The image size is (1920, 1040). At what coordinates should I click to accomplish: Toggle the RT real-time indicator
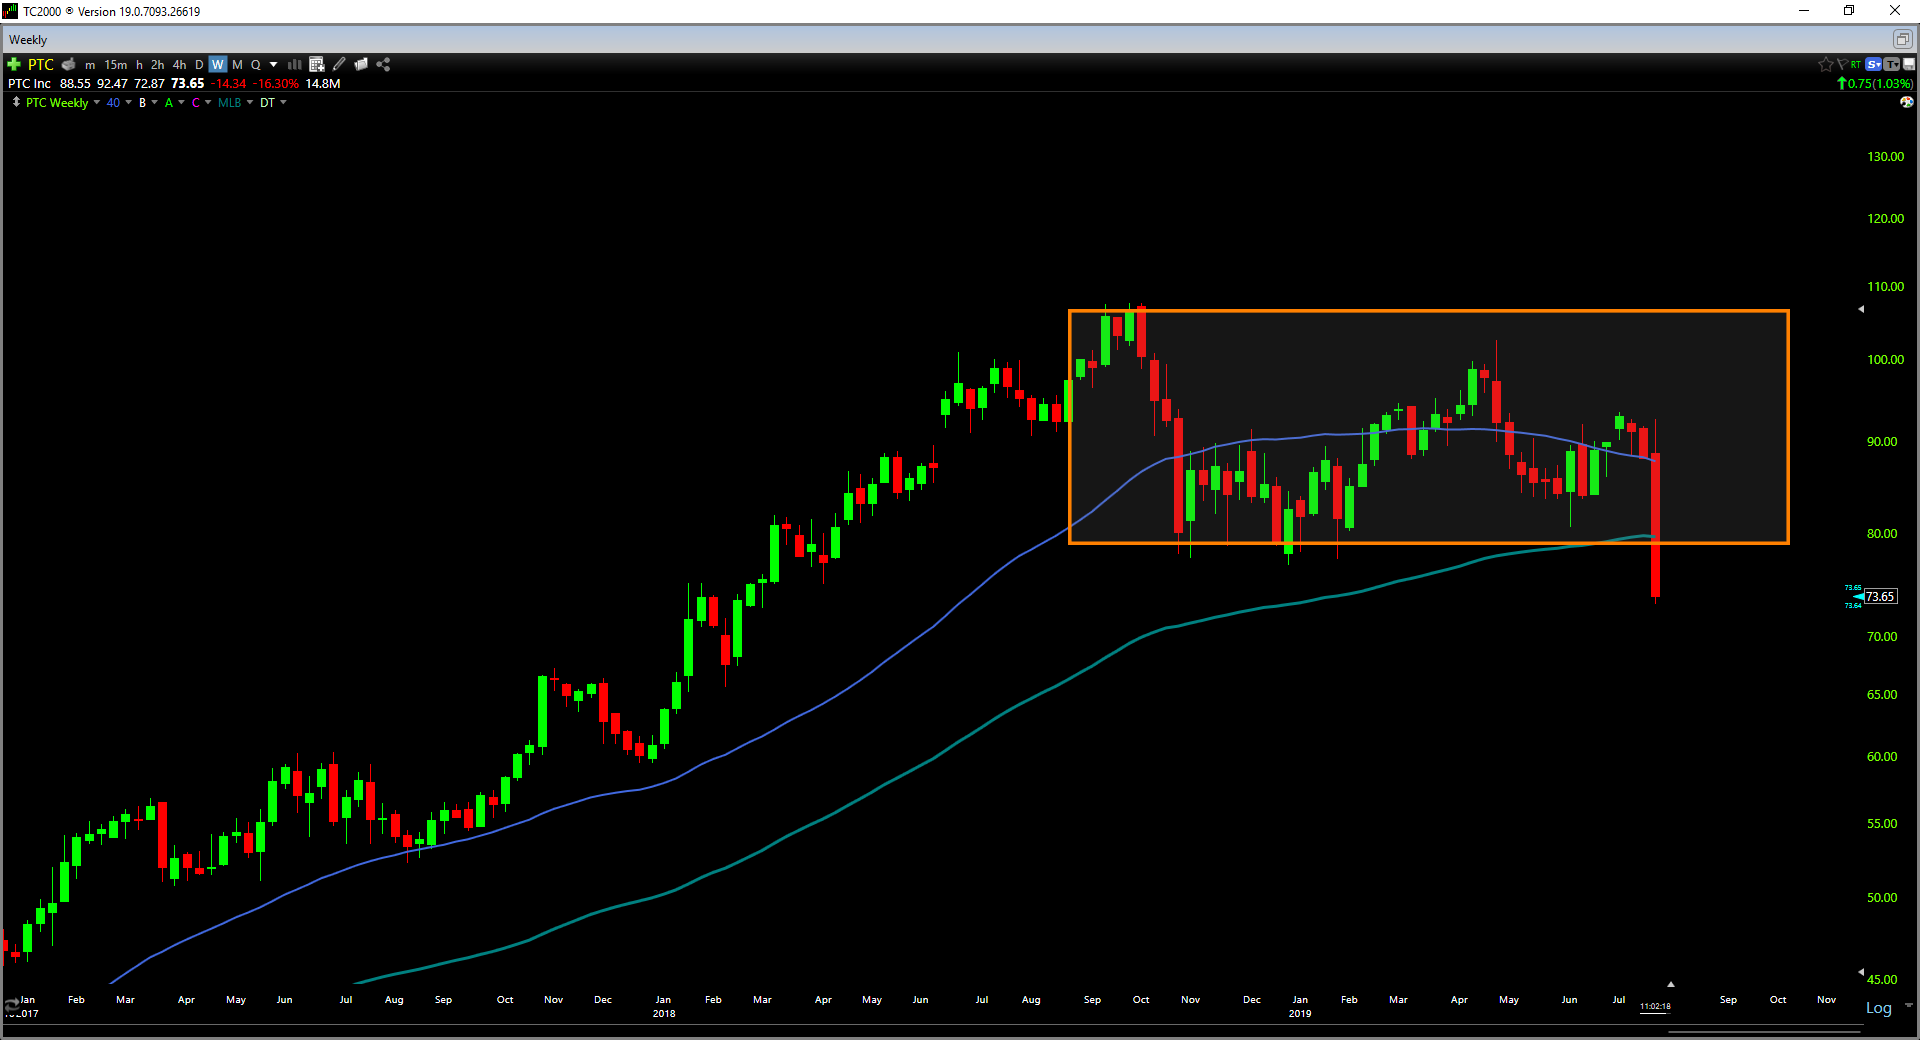pyautogui.click(x=1856, y=64)
